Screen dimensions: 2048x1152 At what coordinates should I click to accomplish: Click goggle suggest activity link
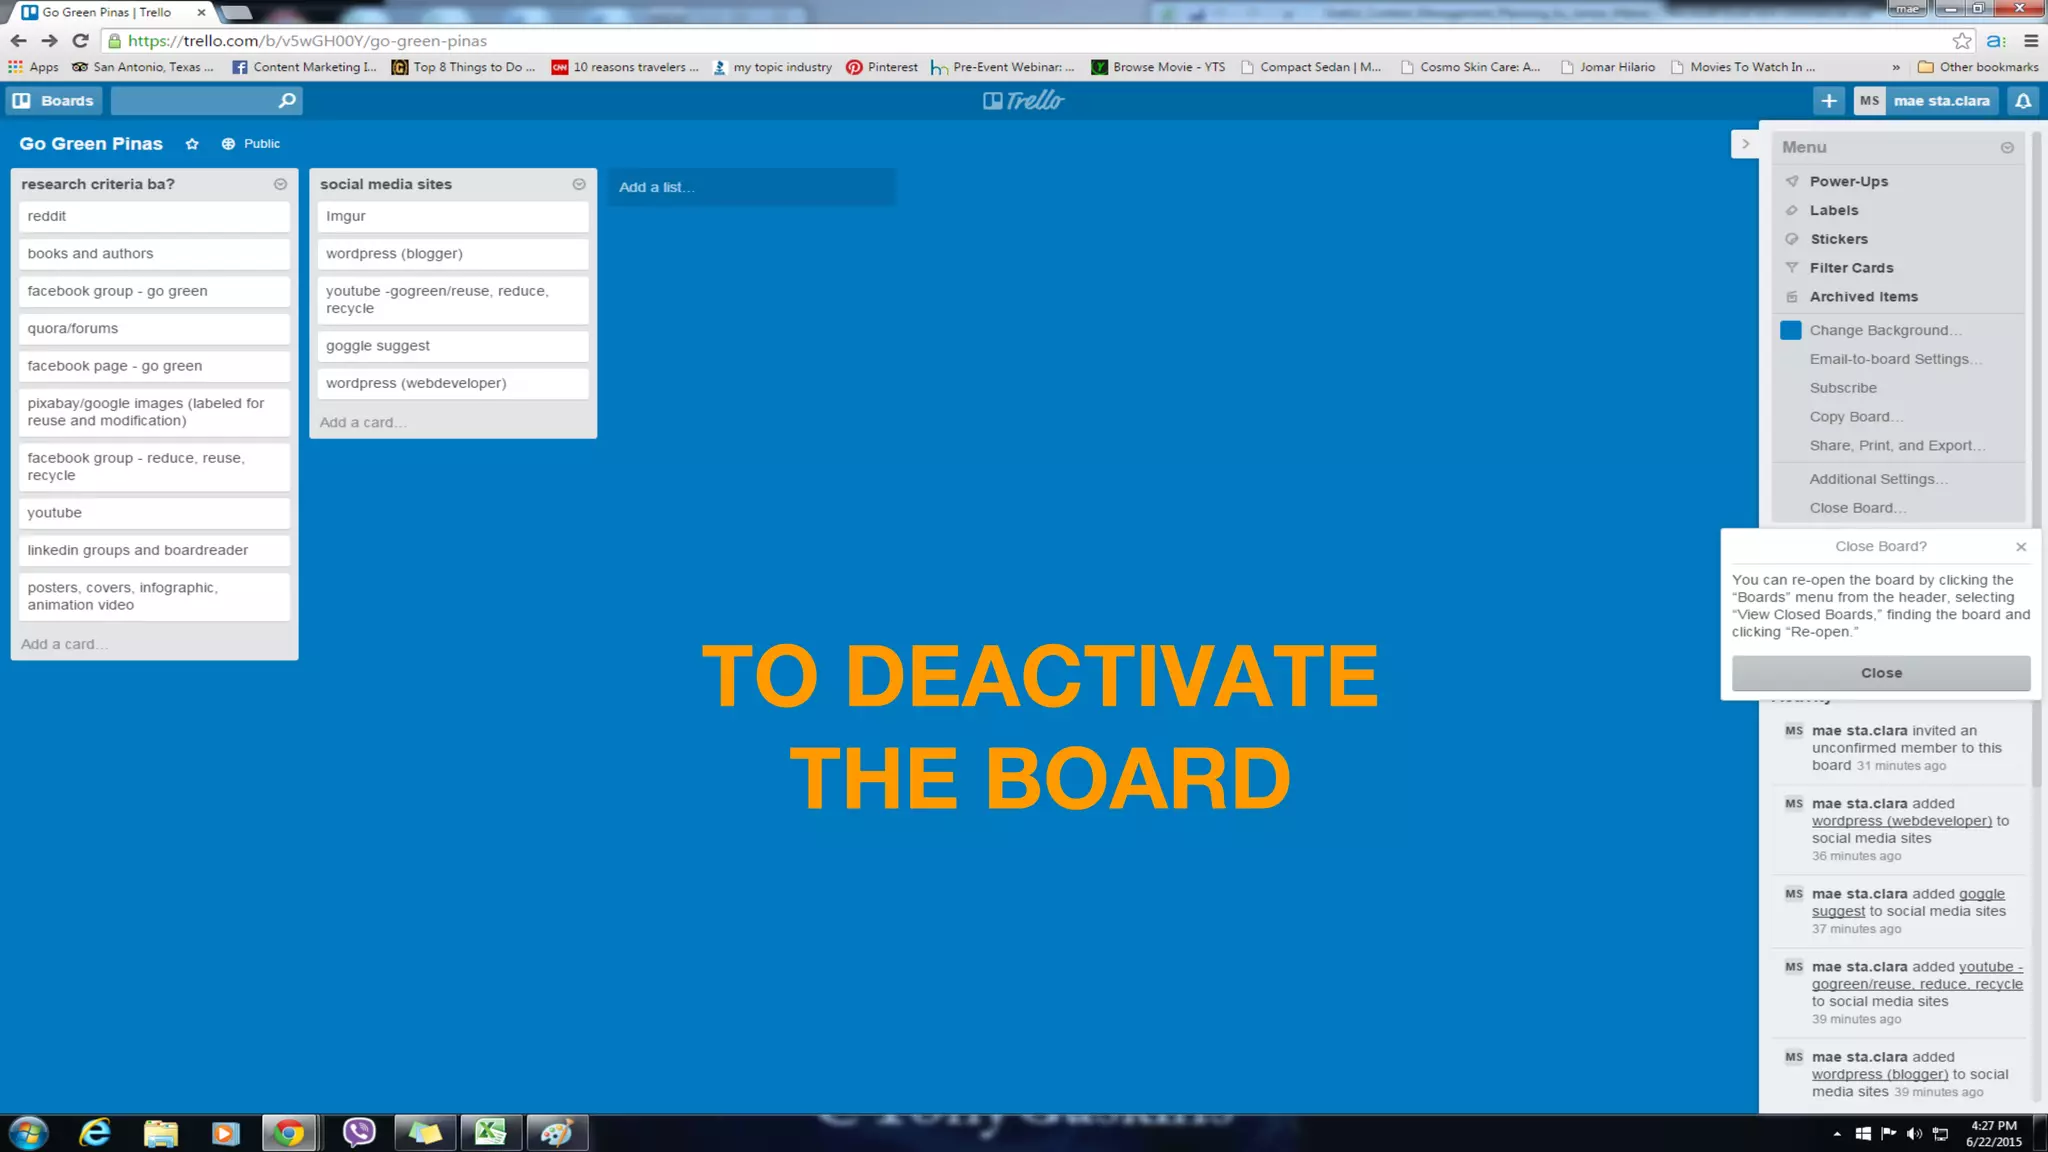[1908, 903]
